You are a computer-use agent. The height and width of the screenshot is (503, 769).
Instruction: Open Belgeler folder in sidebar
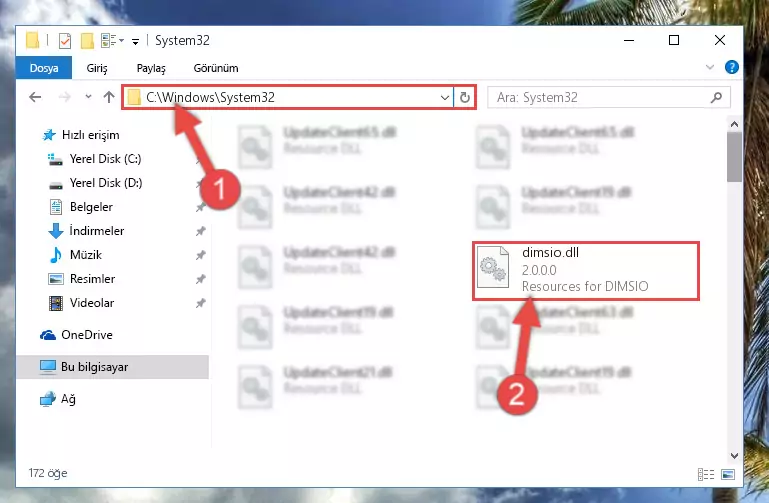click(91, 207)
